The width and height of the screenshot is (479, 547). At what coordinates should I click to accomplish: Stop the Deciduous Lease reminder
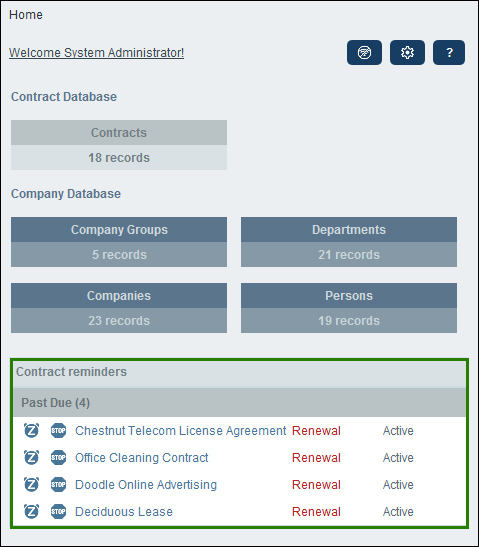coord(58,511)
